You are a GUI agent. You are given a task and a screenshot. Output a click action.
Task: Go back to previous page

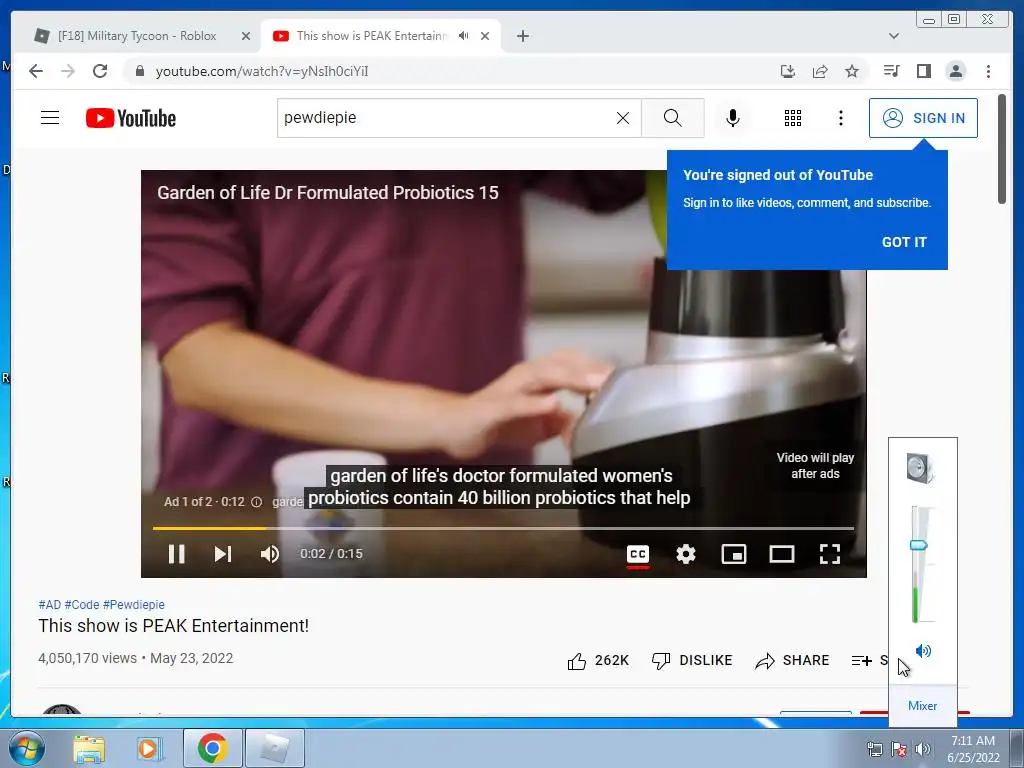point(36,71)
